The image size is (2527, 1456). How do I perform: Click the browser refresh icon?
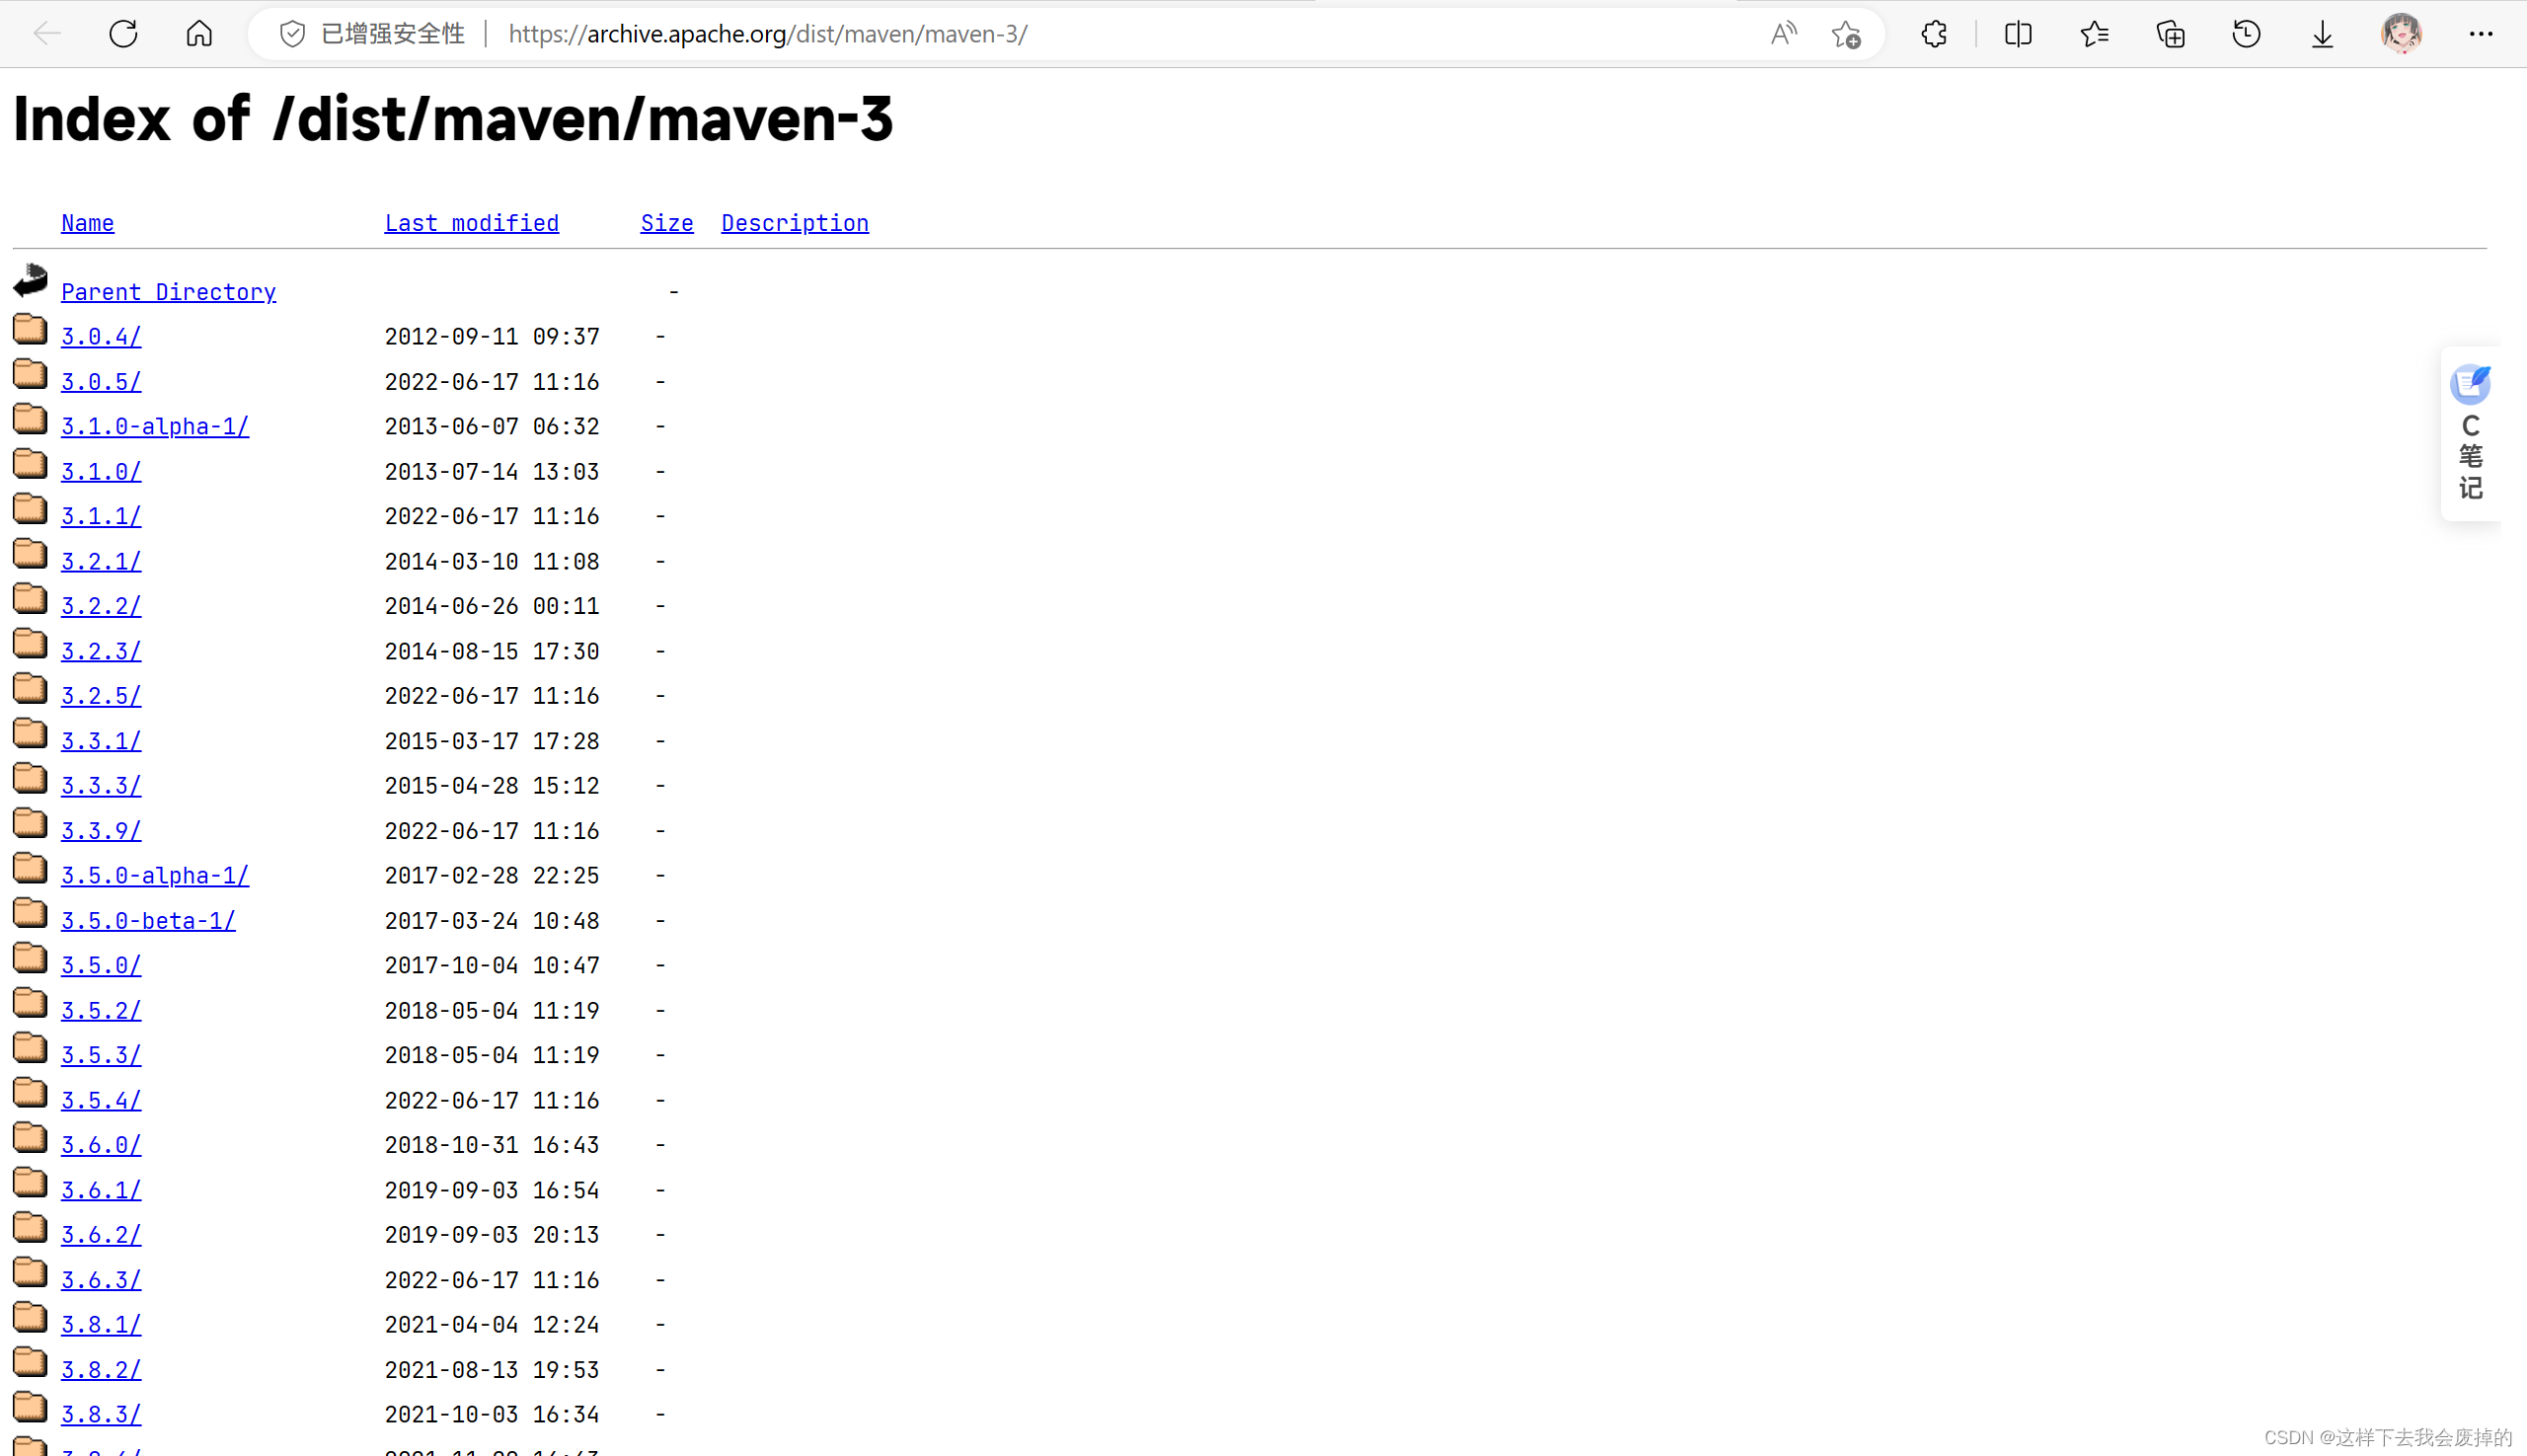point(123,34)
